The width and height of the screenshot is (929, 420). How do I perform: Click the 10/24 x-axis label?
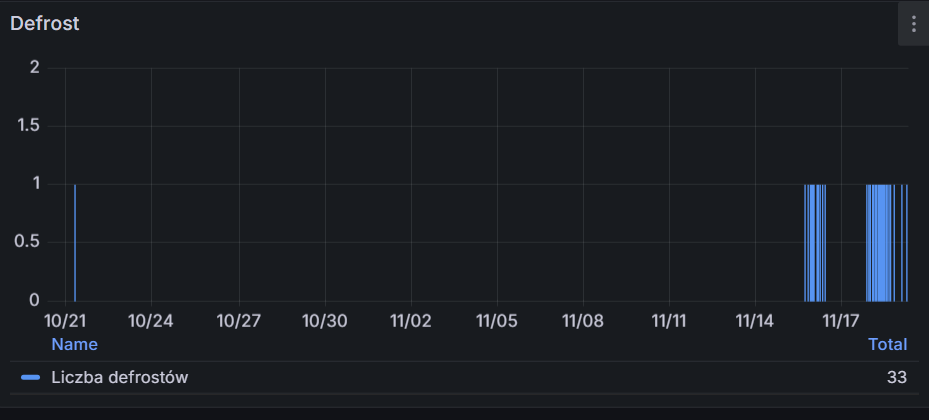click(x=151, y=321)
